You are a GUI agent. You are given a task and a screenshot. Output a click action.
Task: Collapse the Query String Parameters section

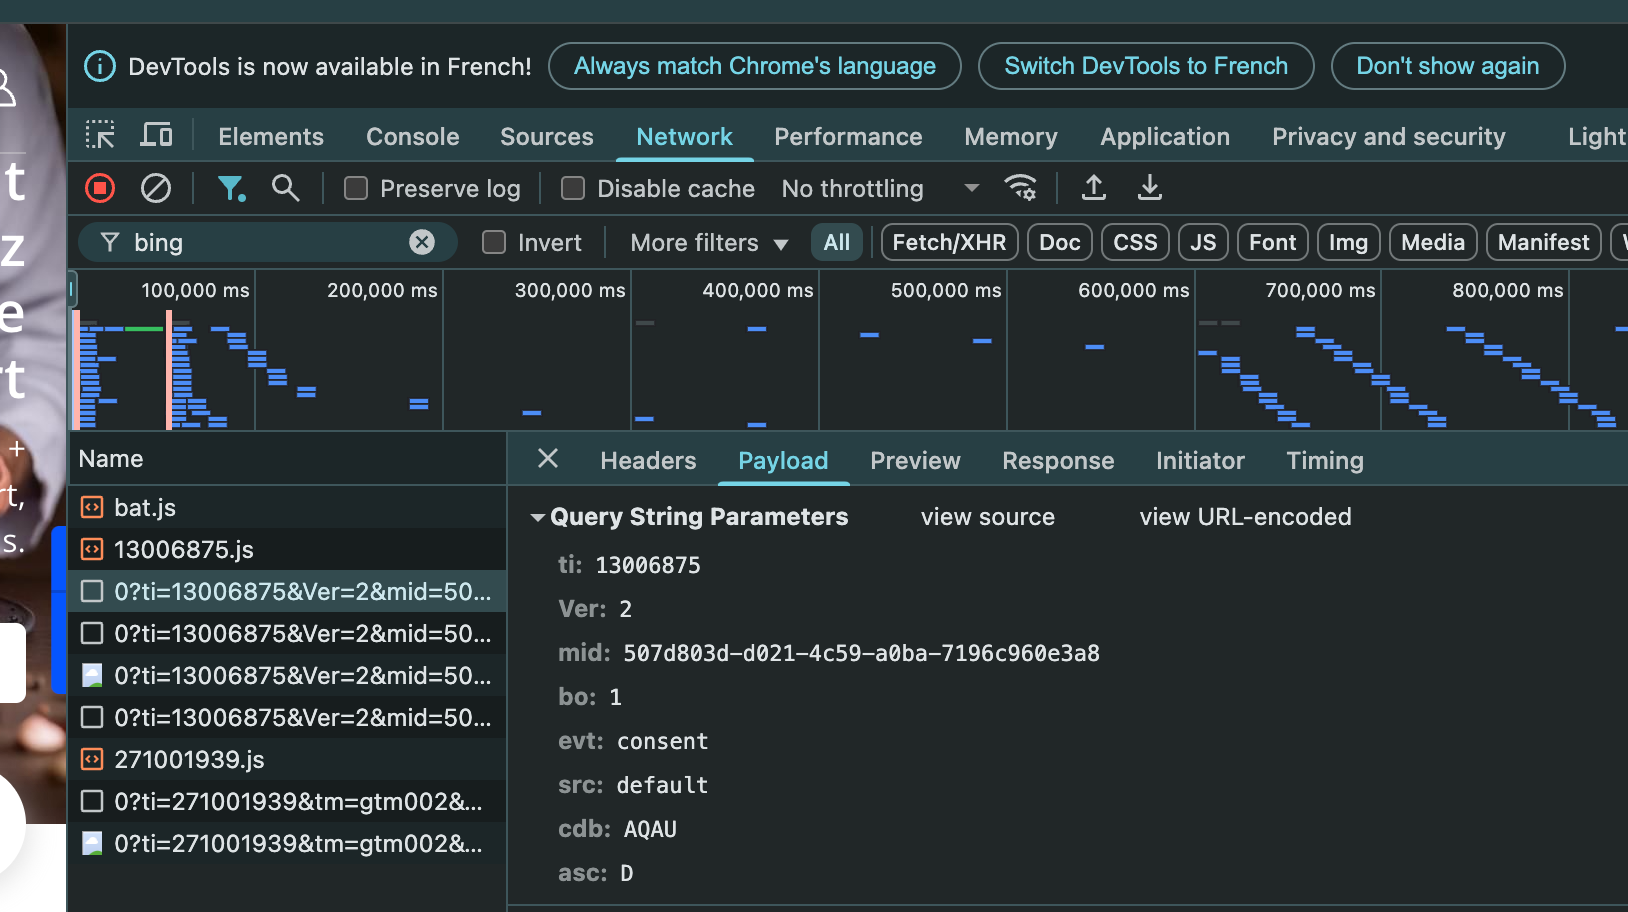[538, 517]
